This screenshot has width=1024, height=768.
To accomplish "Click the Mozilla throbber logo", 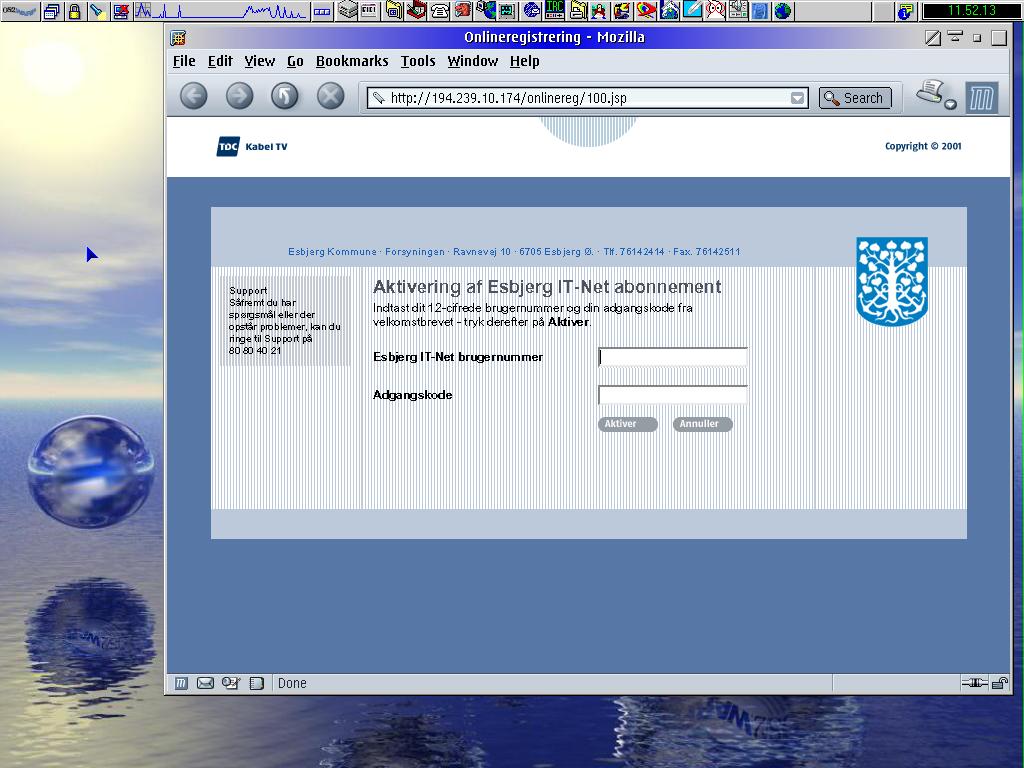I will (981, 97).
